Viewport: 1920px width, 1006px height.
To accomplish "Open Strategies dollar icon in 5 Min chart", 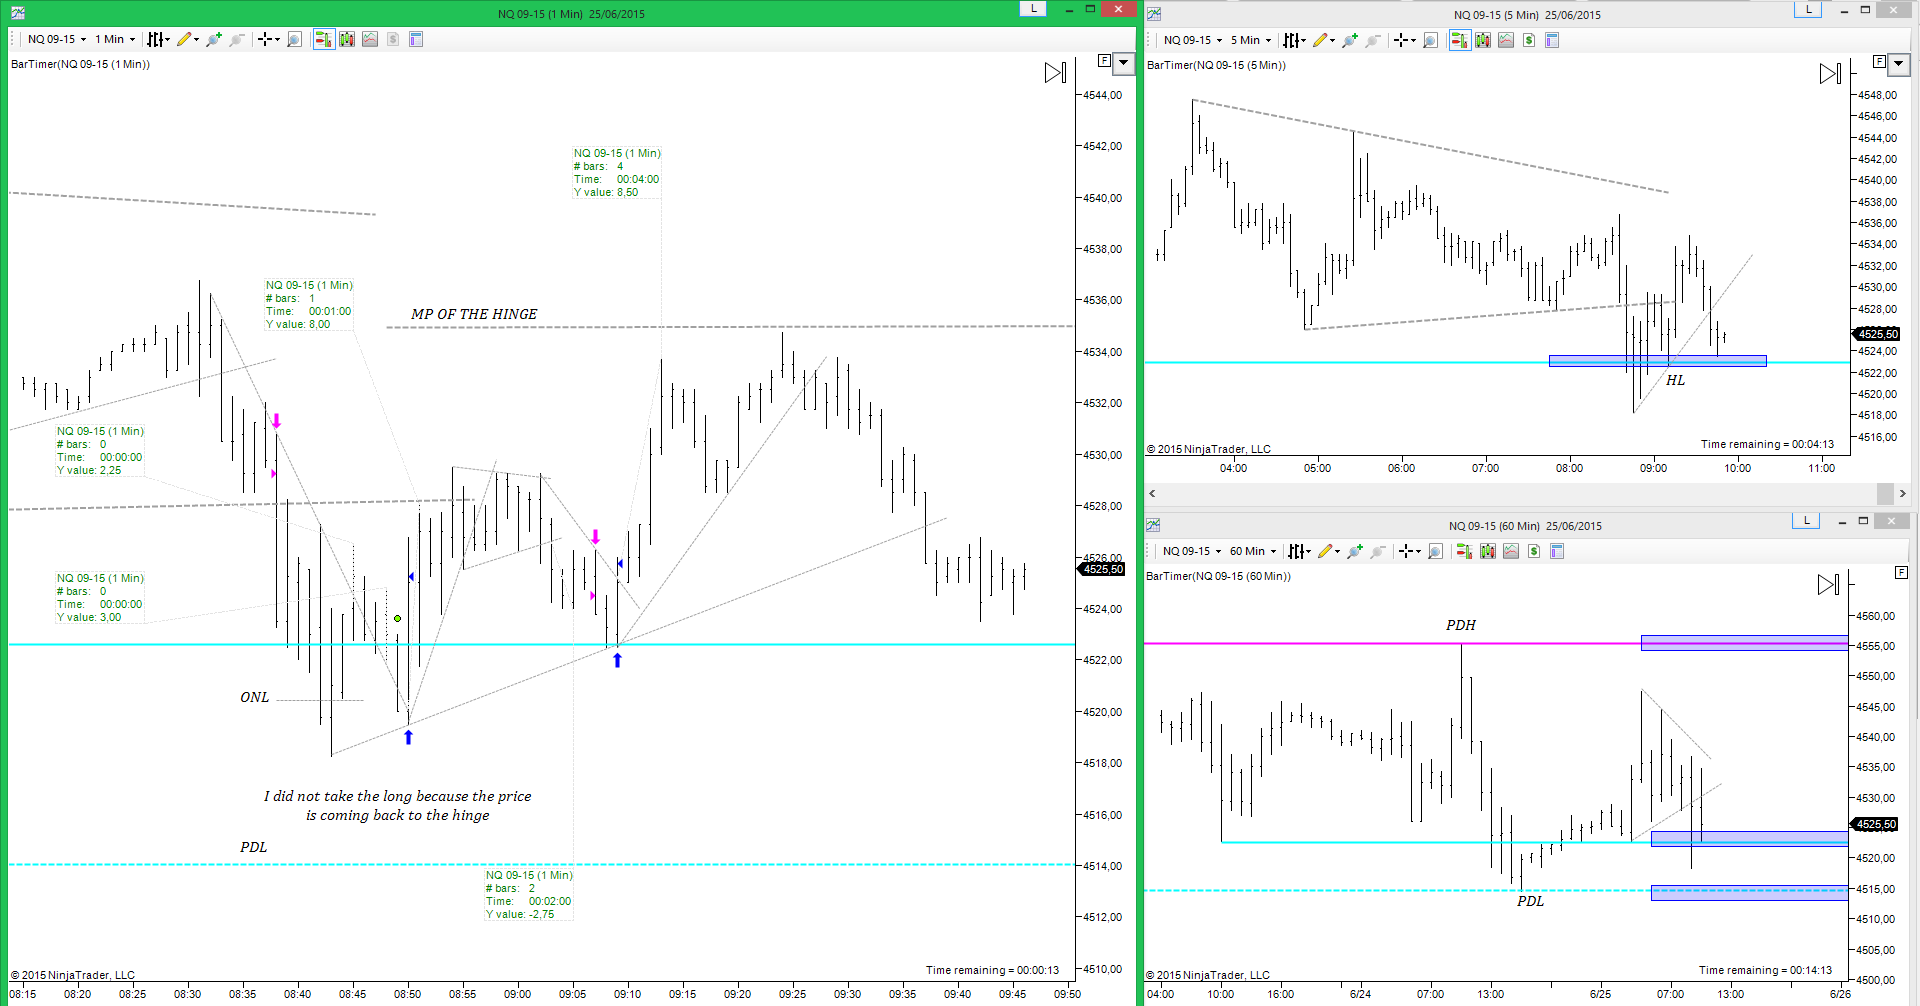I will (1529, 40).
